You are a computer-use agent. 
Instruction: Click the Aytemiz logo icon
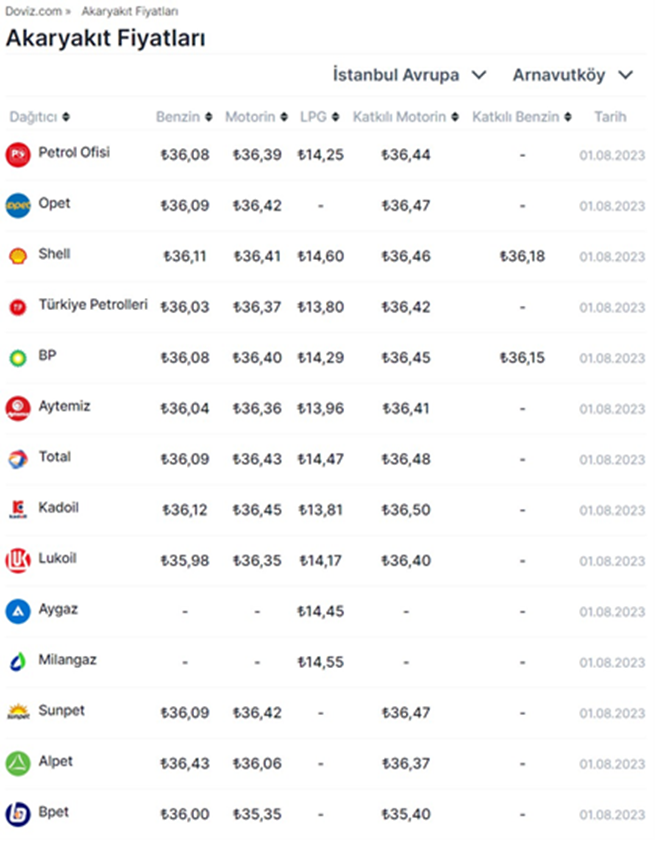tap(18, 407)
